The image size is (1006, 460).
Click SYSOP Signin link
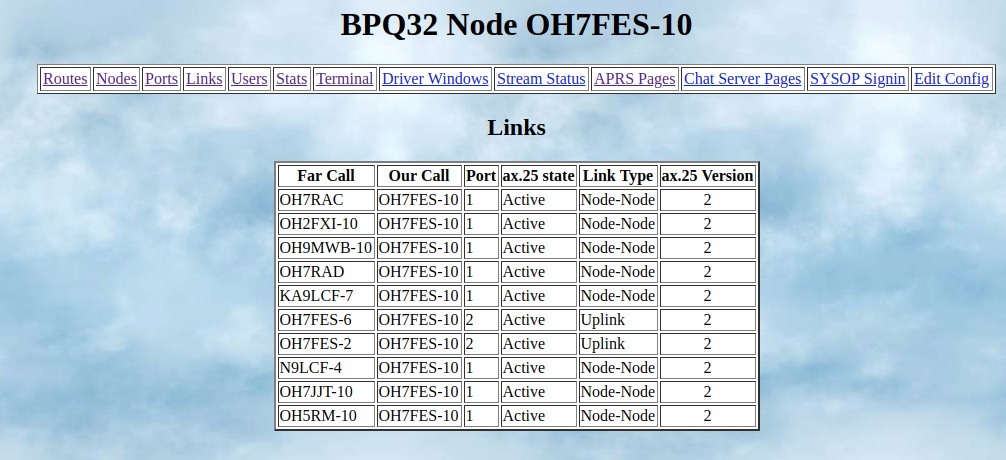857,79
